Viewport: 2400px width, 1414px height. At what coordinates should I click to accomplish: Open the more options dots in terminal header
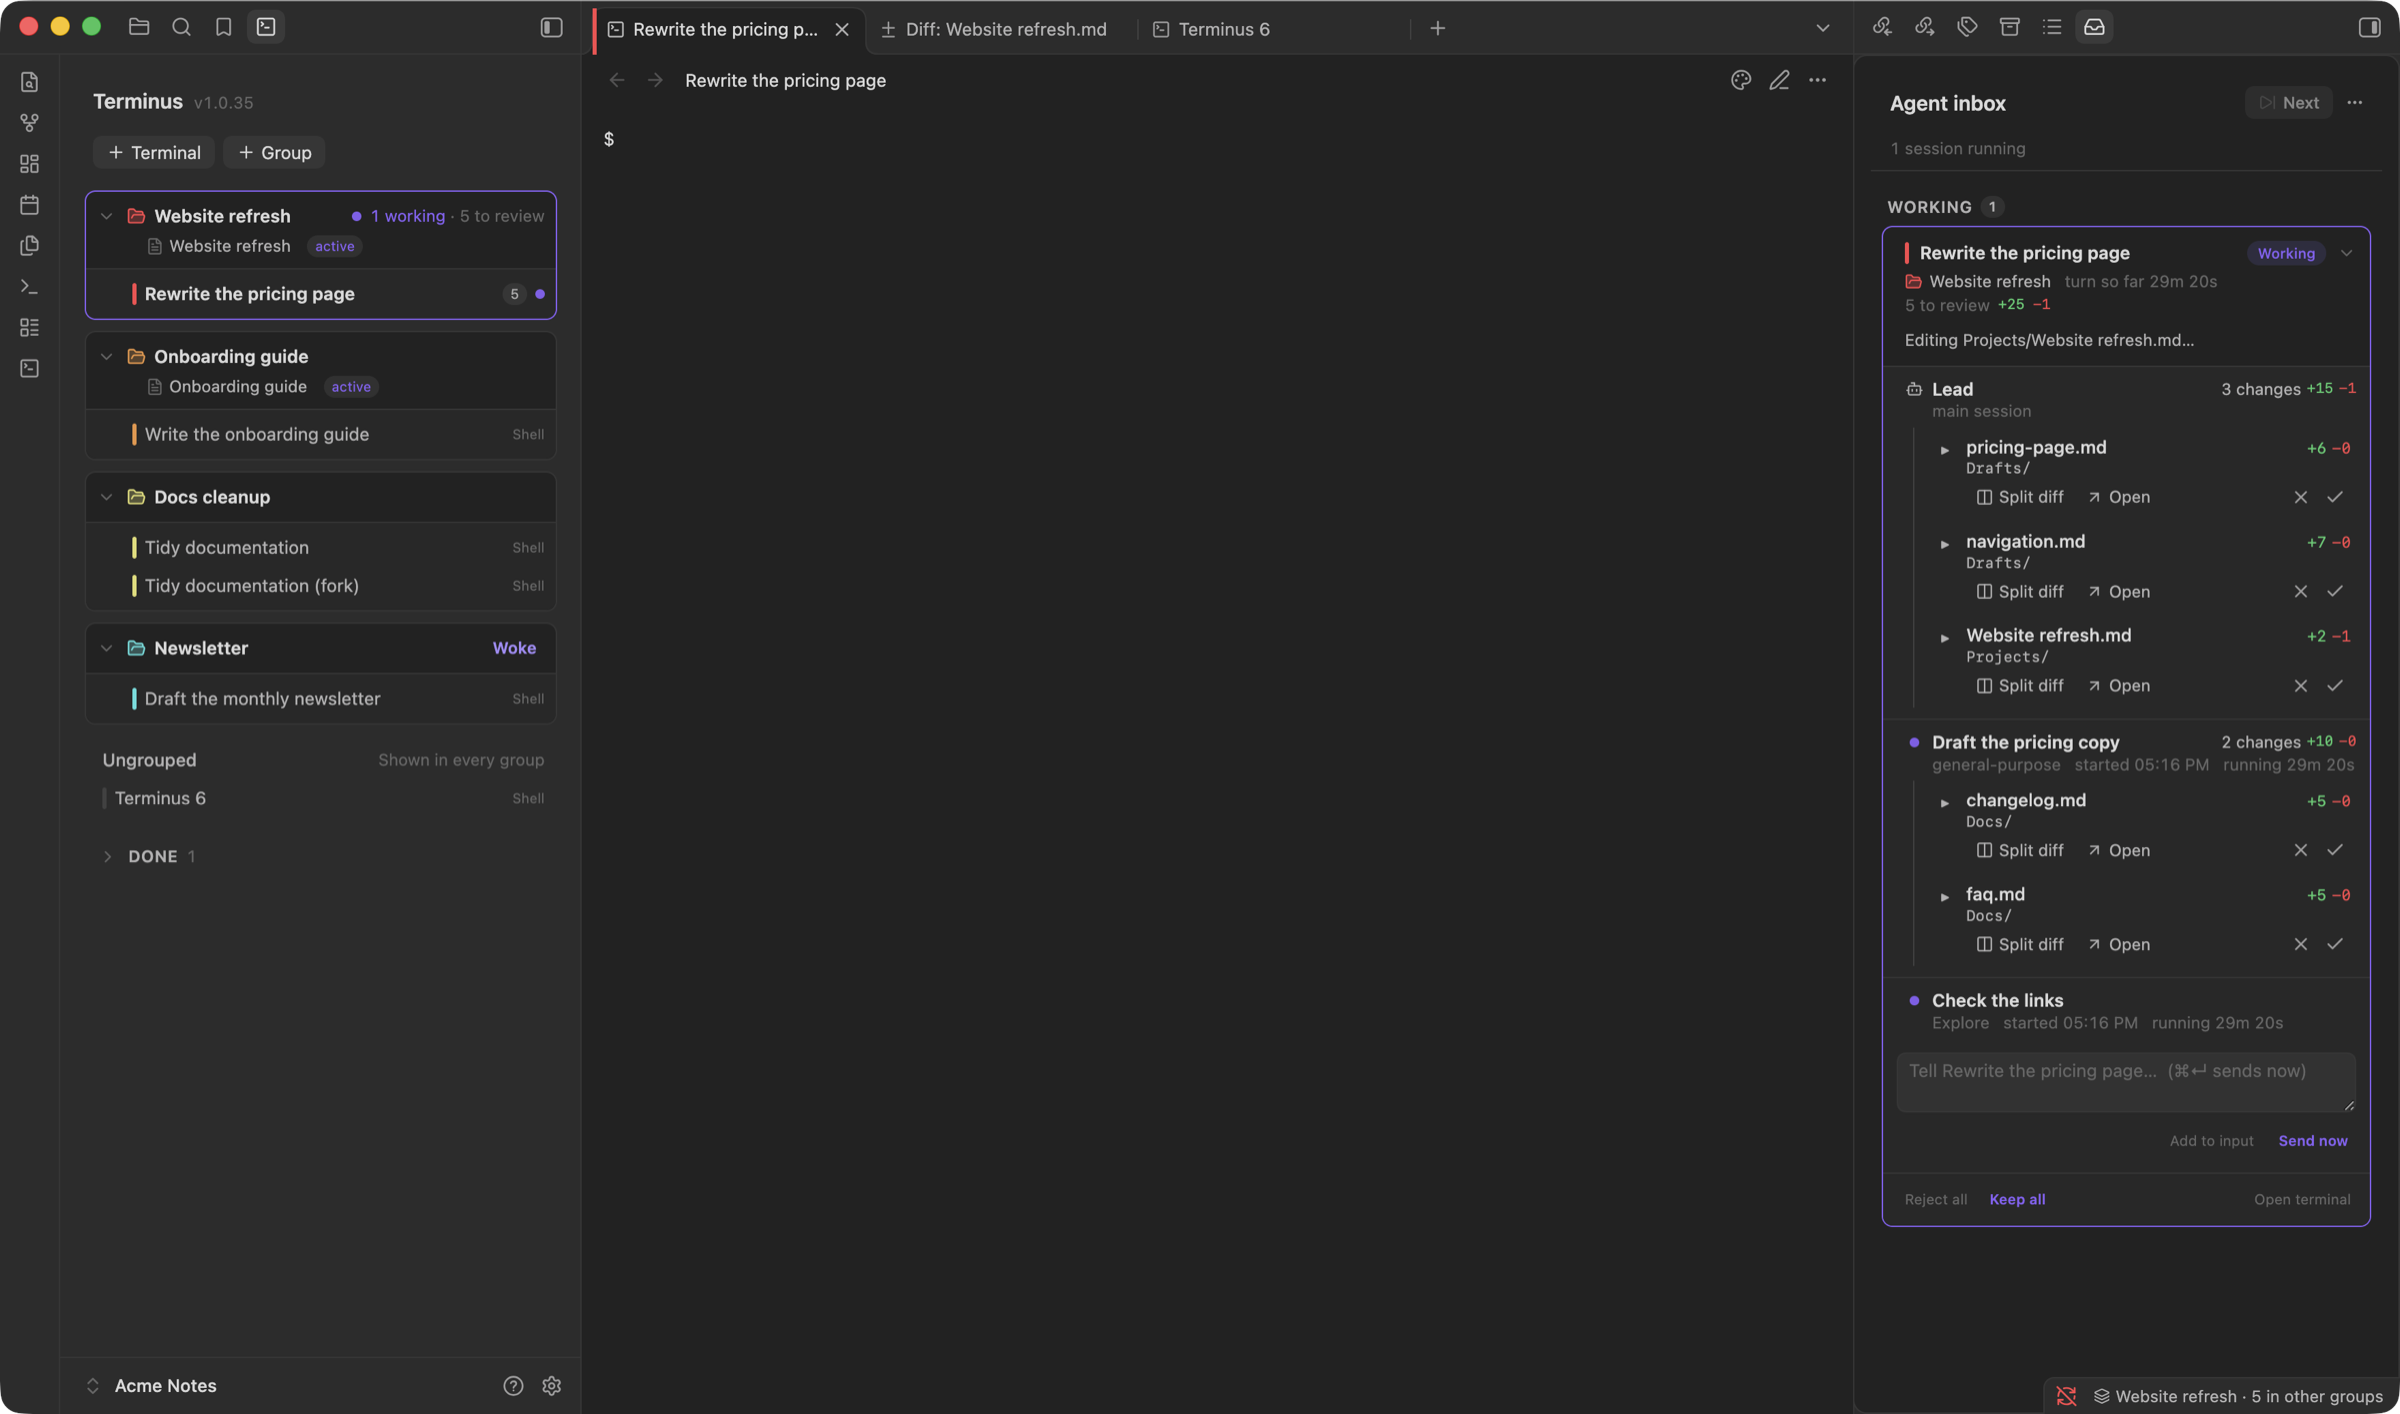[1817, 80]
